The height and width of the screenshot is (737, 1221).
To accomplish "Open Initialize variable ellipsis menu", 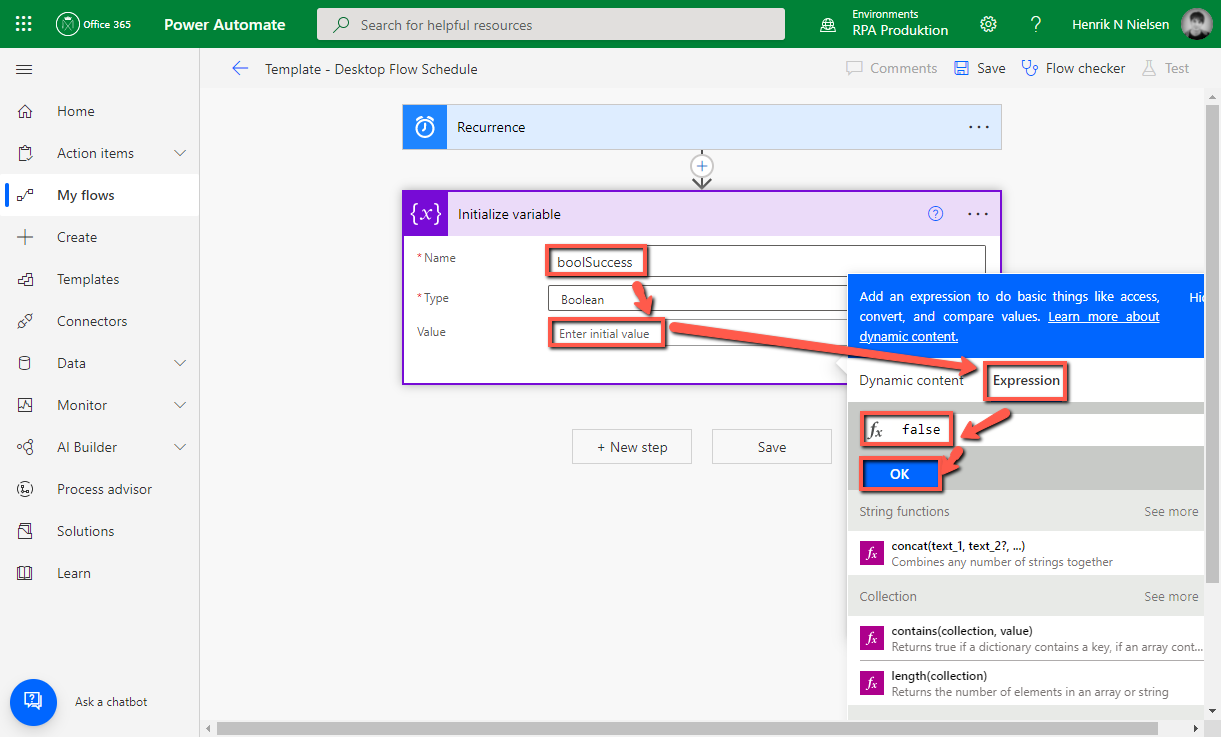I will (979, 214).
